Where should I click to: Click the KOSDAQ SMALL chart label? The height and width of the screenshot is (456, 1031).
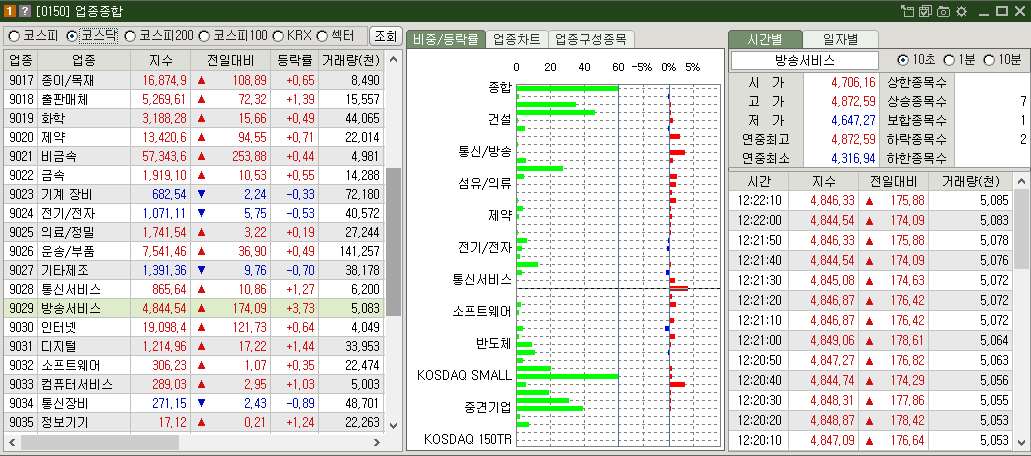464,376
